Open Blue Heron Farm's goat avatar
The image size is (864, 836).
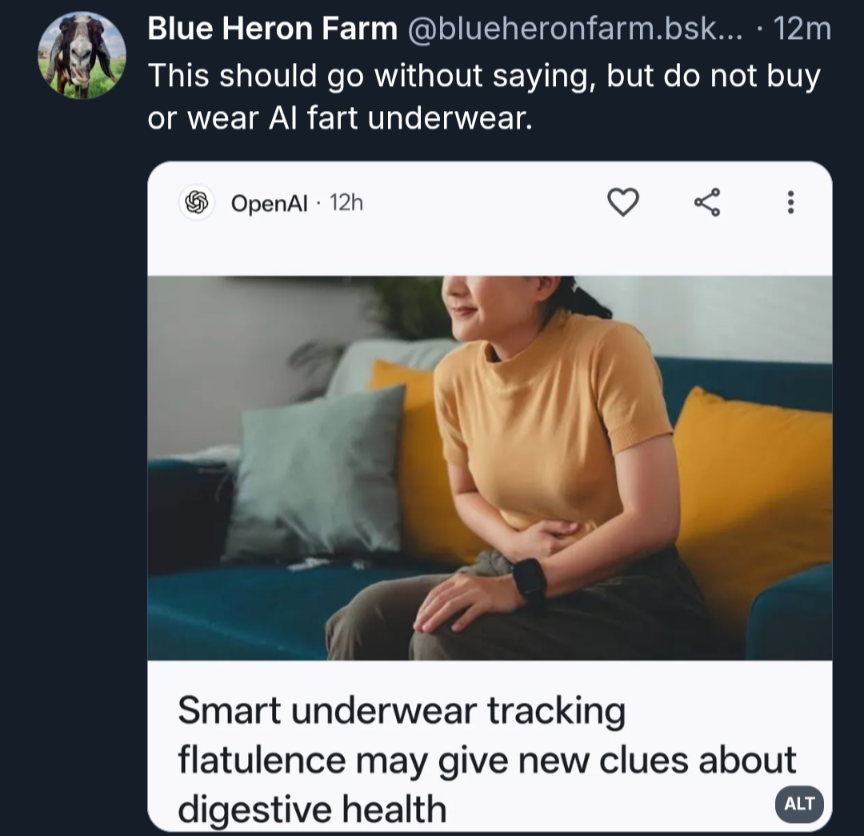[82, 55]
